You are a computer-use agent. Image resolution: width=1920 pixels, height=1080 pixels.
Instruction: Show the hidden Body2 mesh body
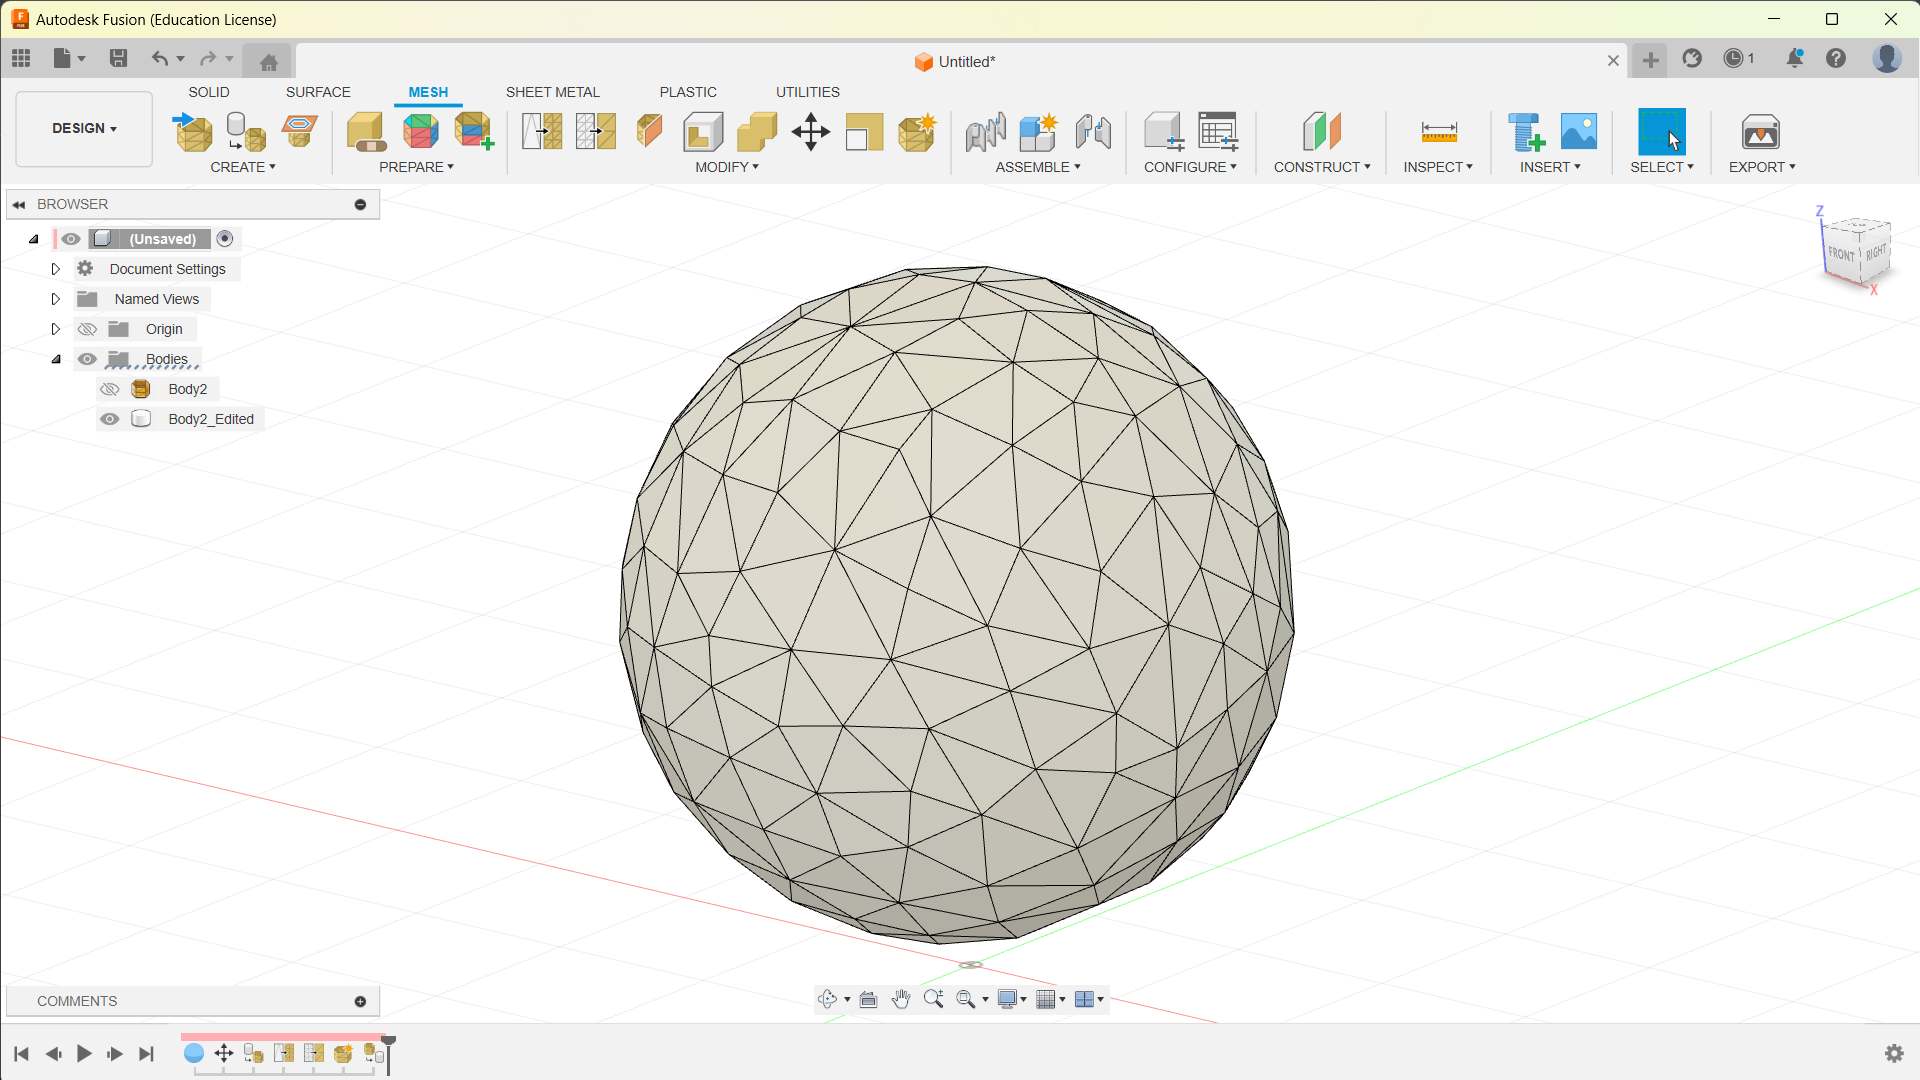(110, 389)
